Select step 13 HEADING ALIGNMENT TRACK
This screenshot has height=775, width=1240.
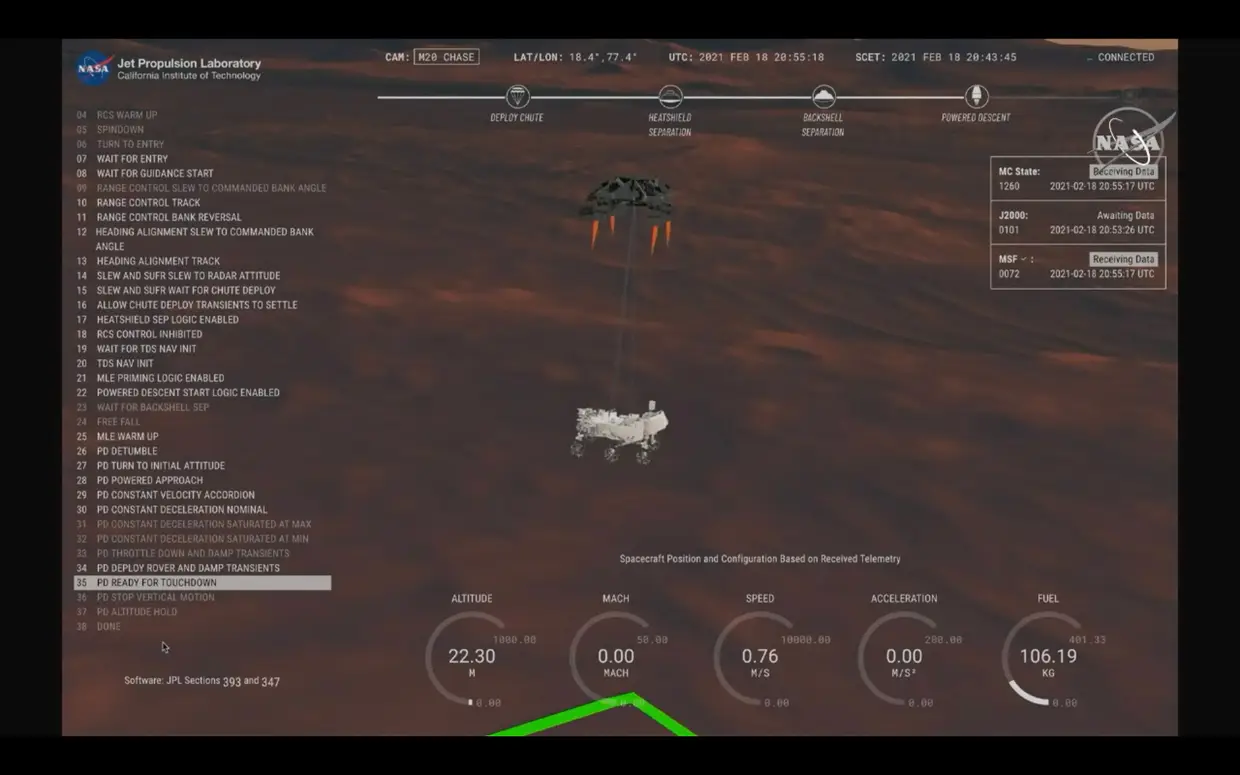(148, 261)
